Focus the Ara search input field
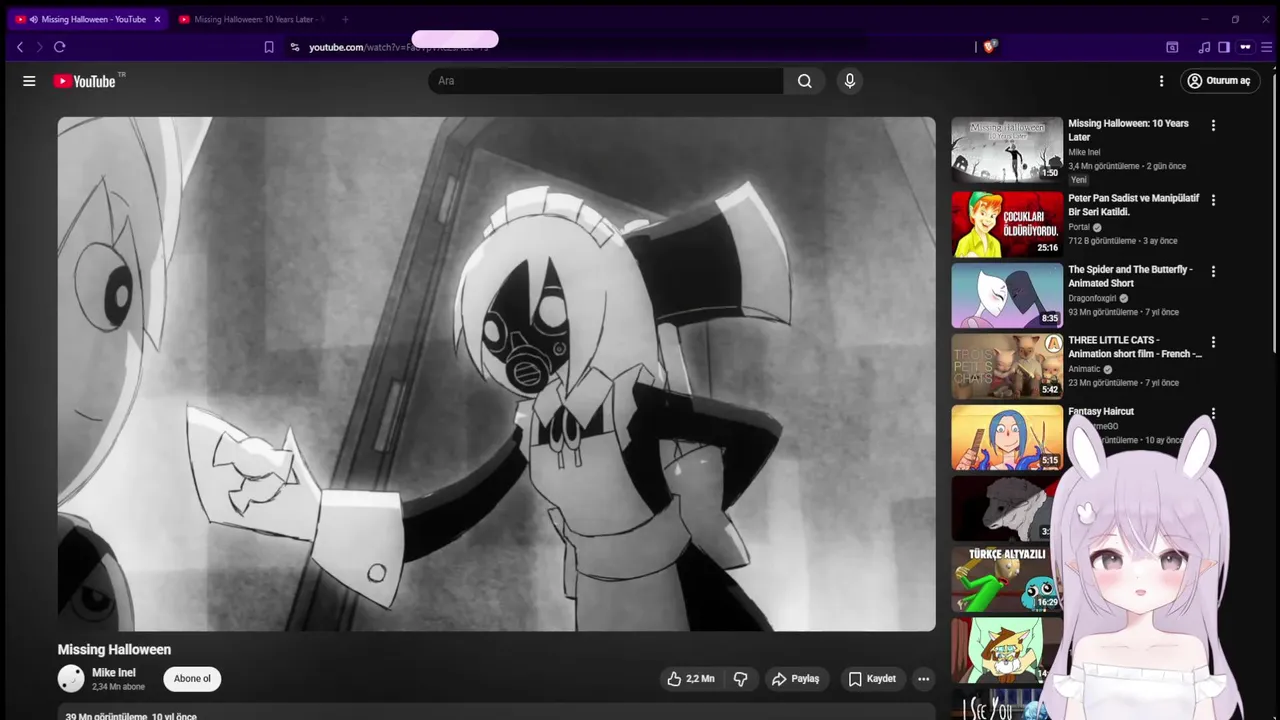 pyautogui.click(x=606, y=81)
